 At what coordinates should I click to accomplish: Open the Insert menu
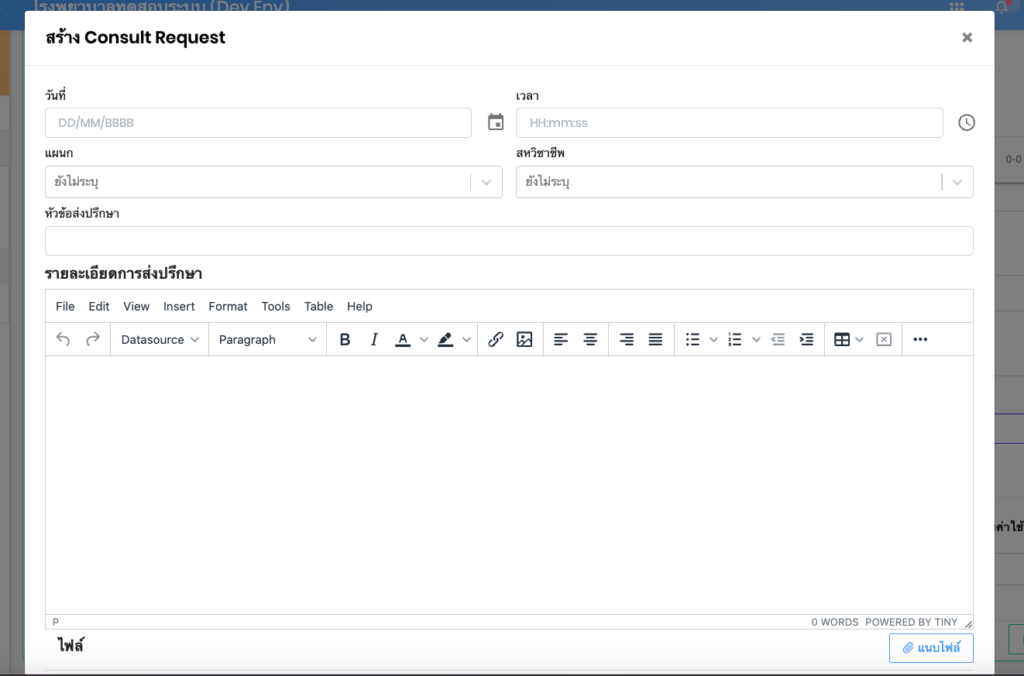point(179,306)
